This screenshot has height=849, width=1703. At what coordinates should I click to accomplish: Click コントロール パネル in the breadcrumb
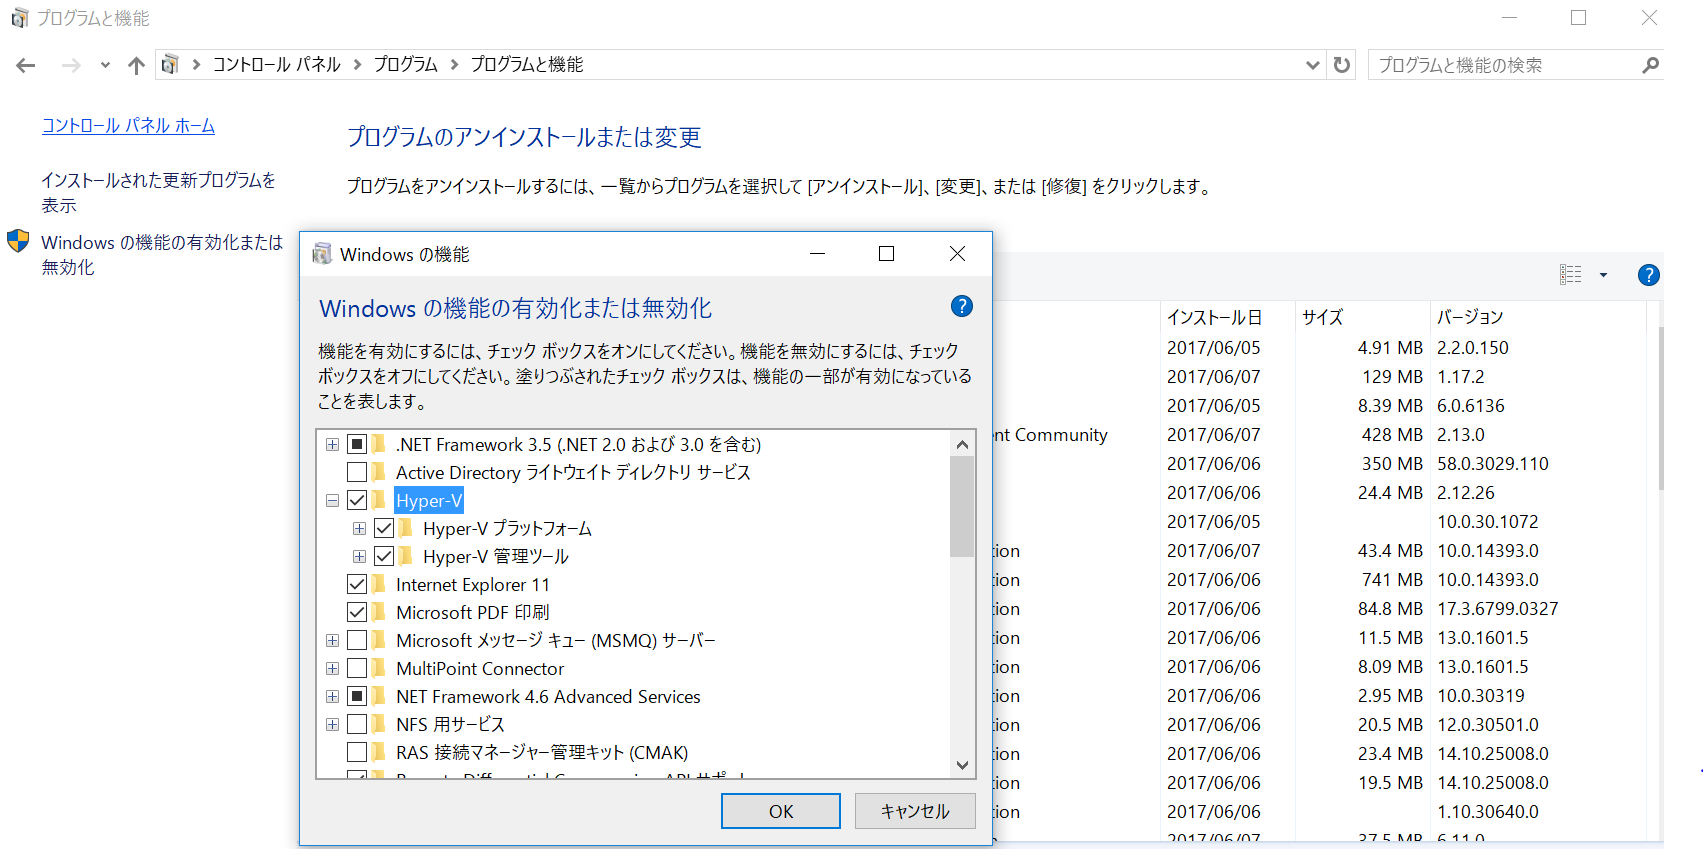(x=277, y=65)
